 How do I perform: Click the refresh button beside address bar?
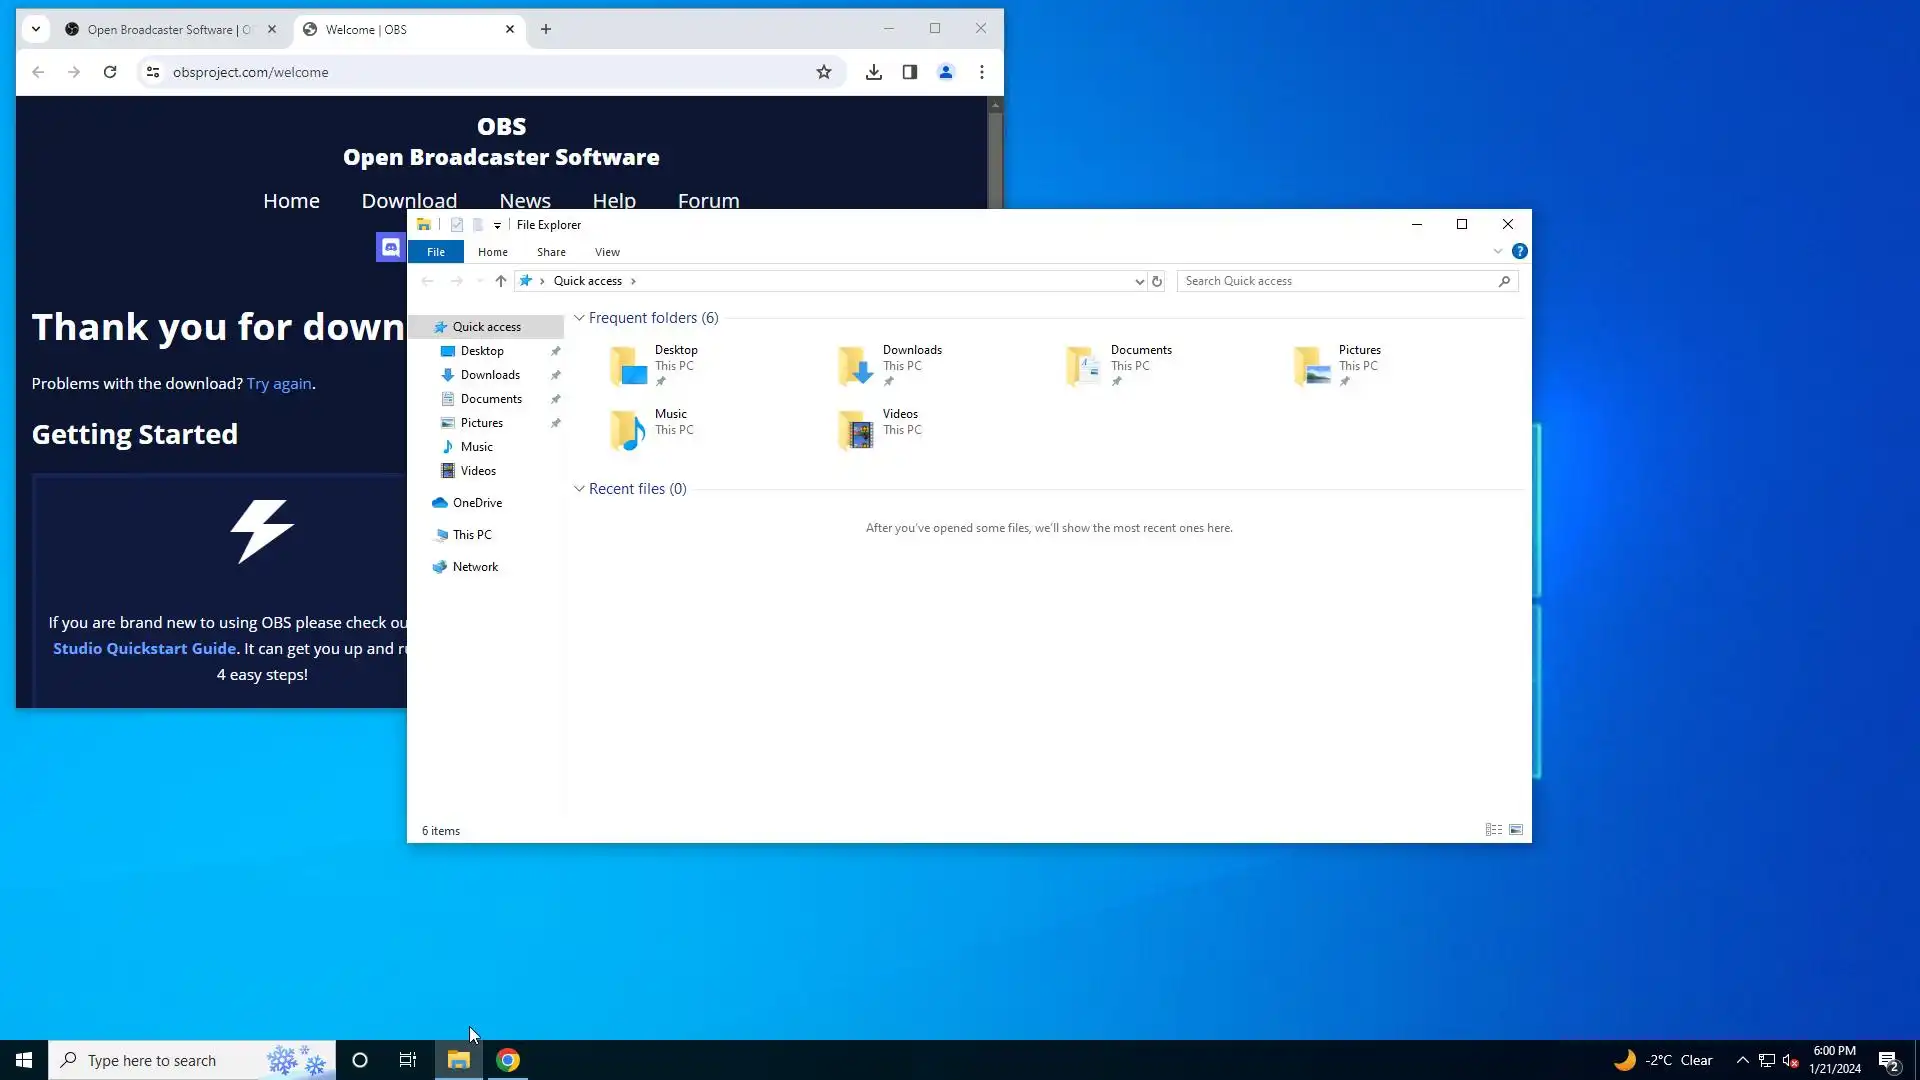point(1157,281)
